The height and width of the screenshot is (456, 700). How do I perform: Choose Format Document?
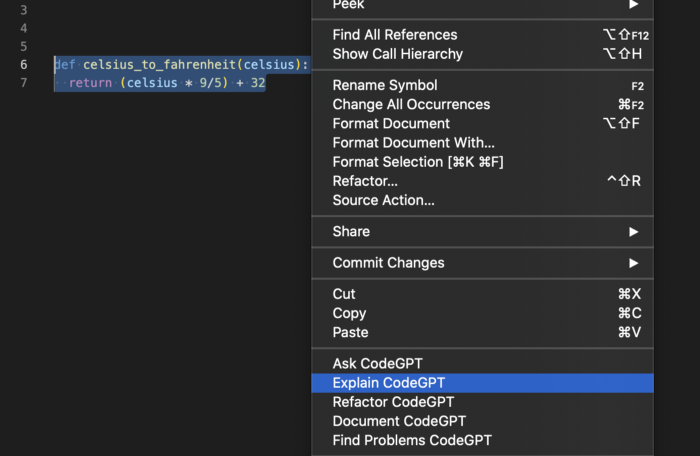[x=391, y=124]
